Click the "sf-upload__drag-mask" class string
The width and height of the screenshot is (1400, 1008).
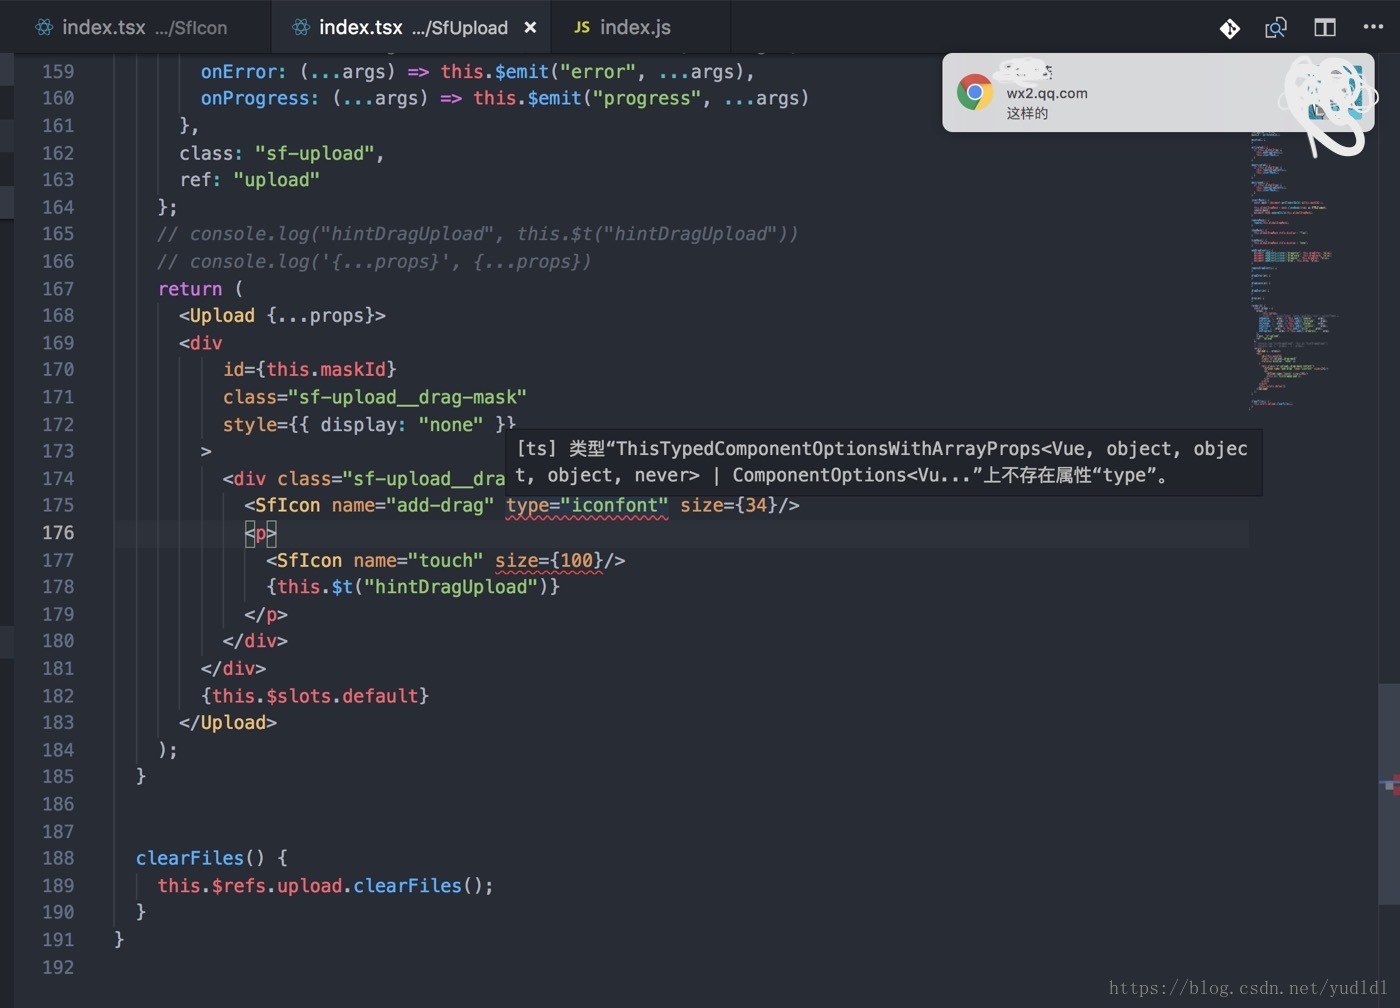[x=407, y=398]
